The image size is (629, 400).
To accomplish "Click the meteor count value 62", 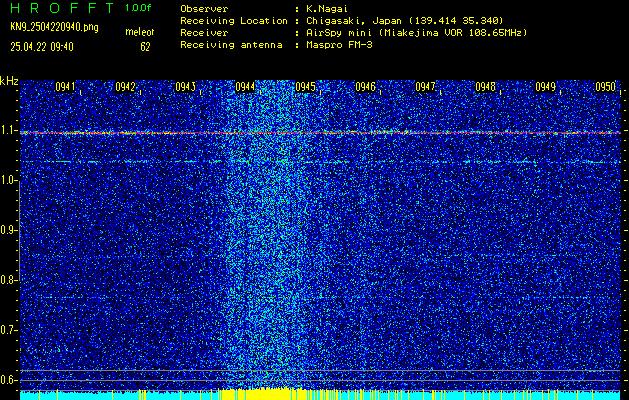I will coord(145,47).
